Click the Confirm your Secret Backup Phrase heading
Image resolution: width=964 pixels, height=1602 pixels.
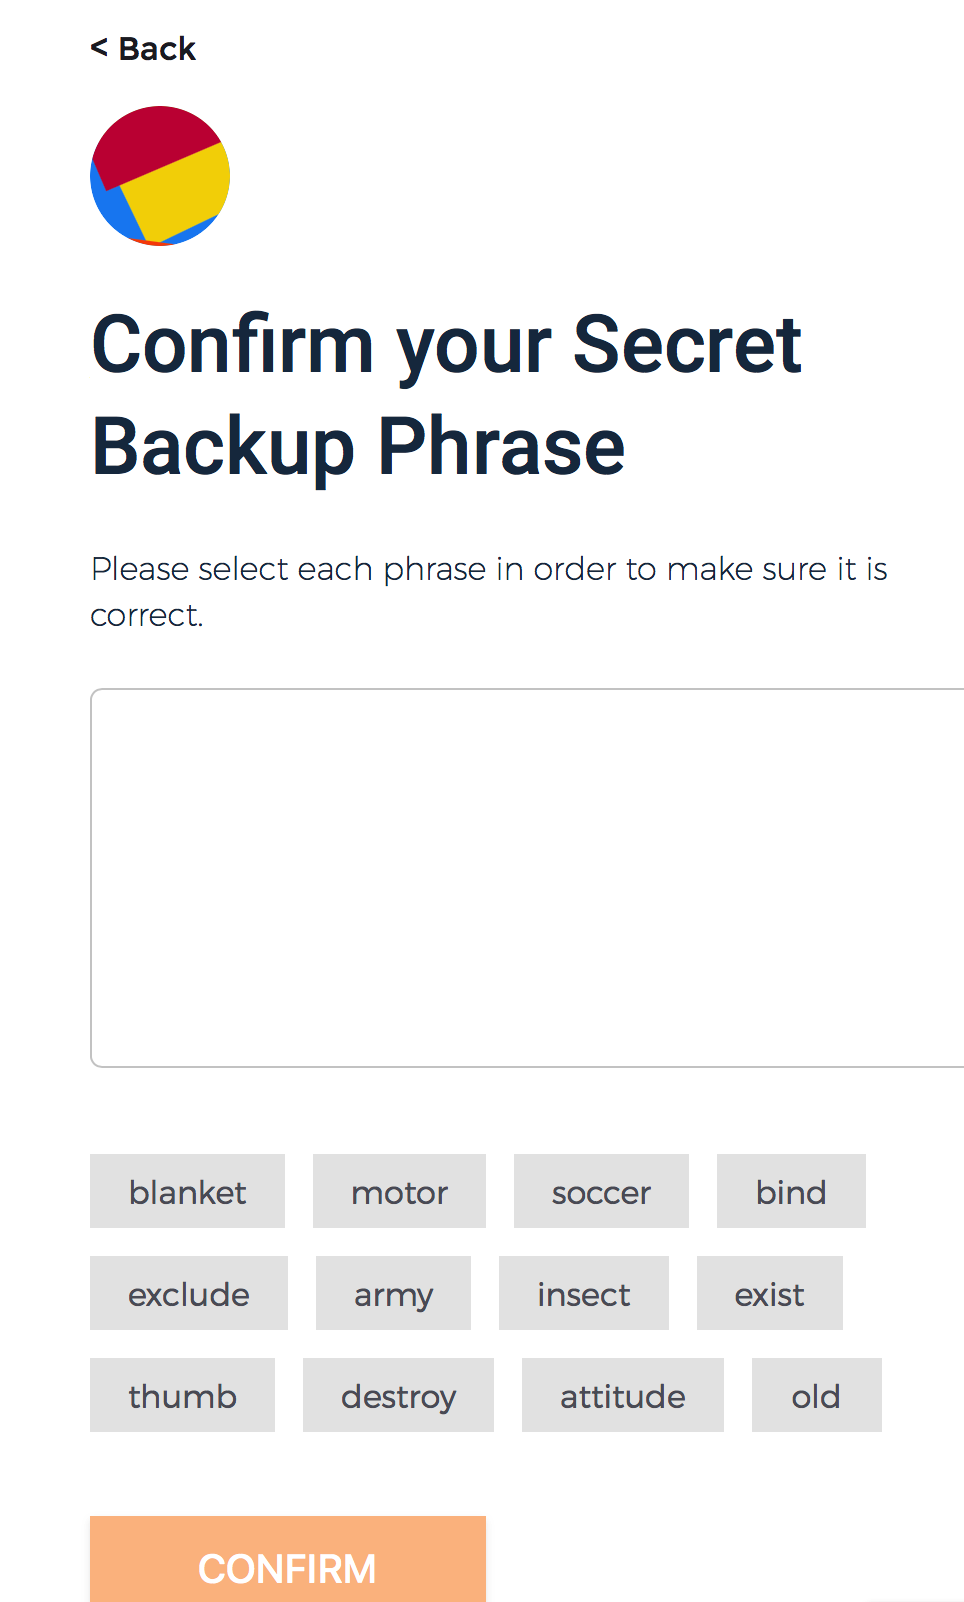pos(446,395)
